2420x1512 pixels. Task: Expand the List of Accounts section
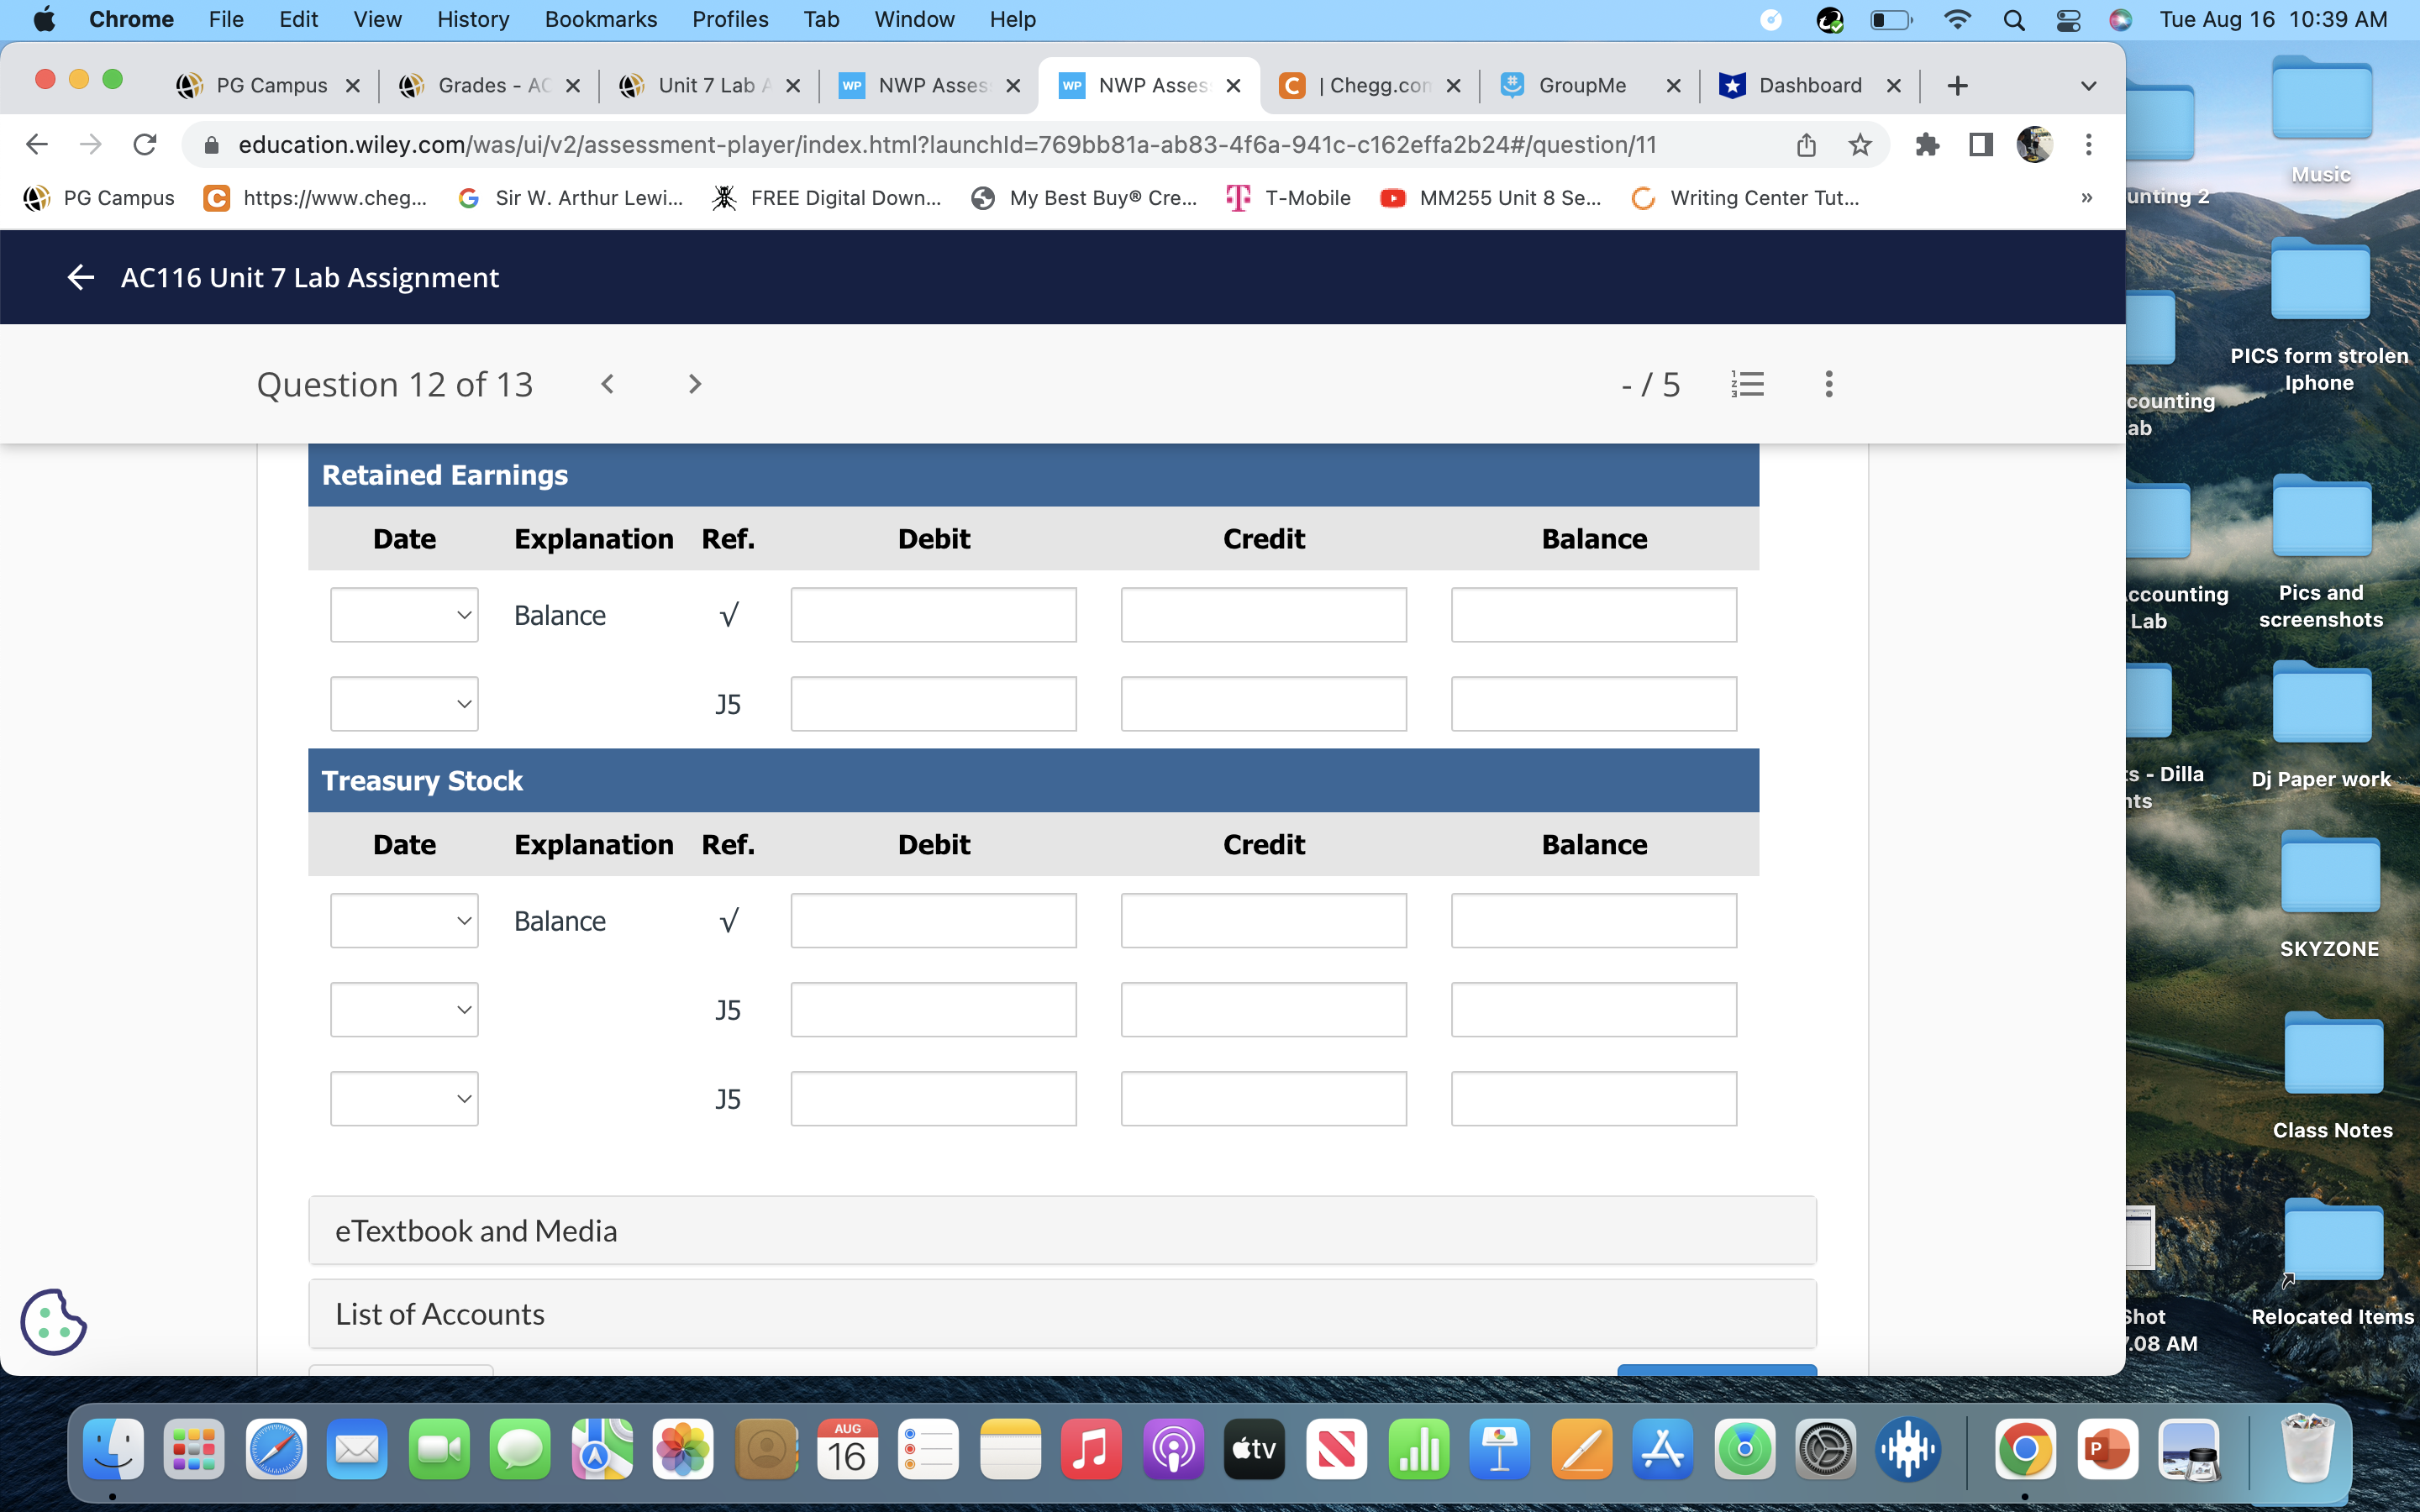tap(1061, 1314)
